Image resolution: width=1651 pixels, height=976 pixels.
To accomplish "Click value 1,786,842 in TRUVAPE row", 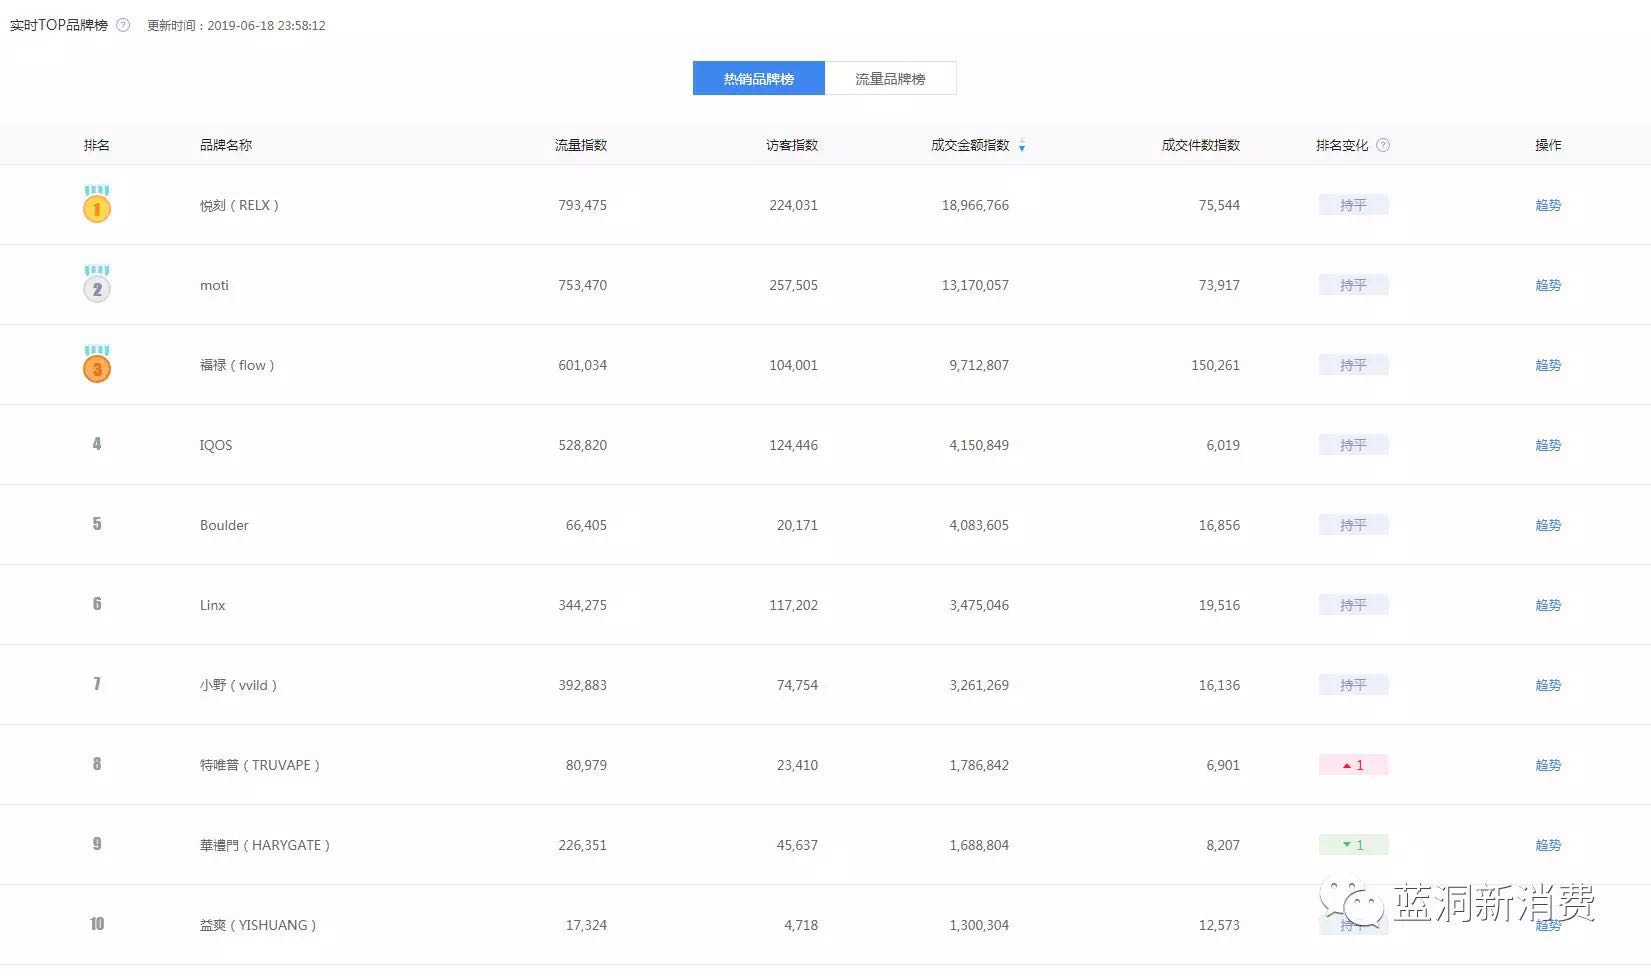I will (x=979, y=765).
